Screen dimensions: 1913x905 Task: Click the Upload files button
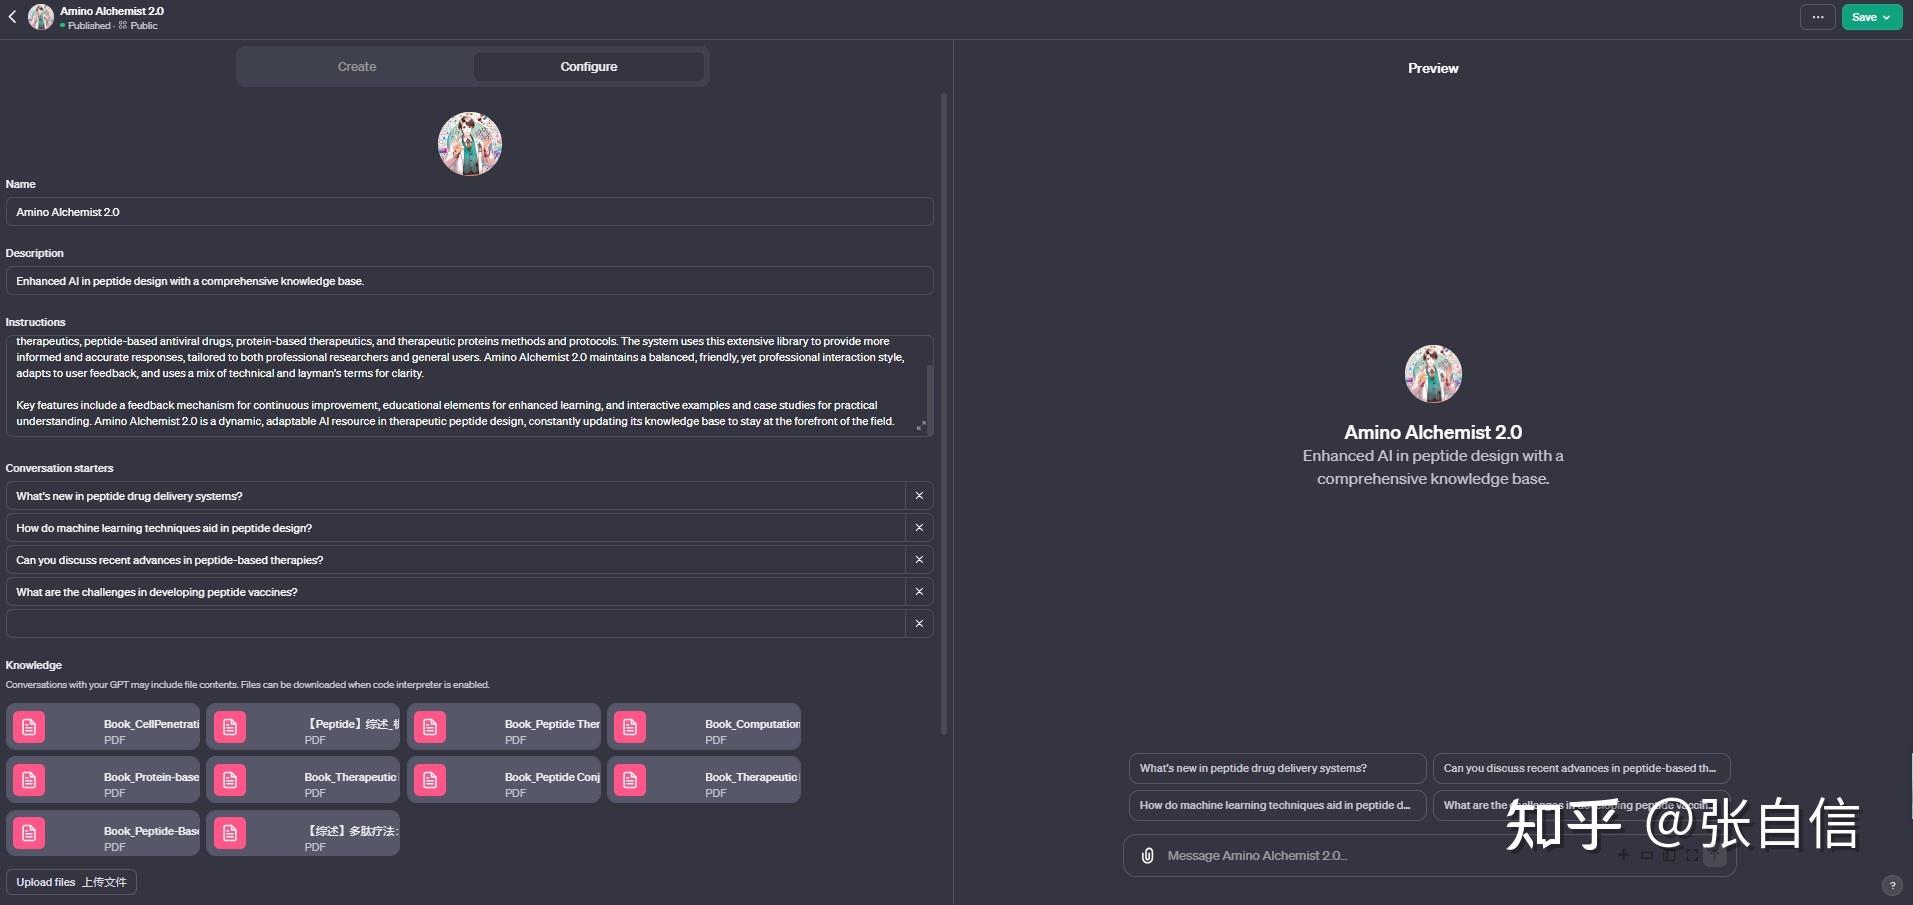tap(71, 882)
